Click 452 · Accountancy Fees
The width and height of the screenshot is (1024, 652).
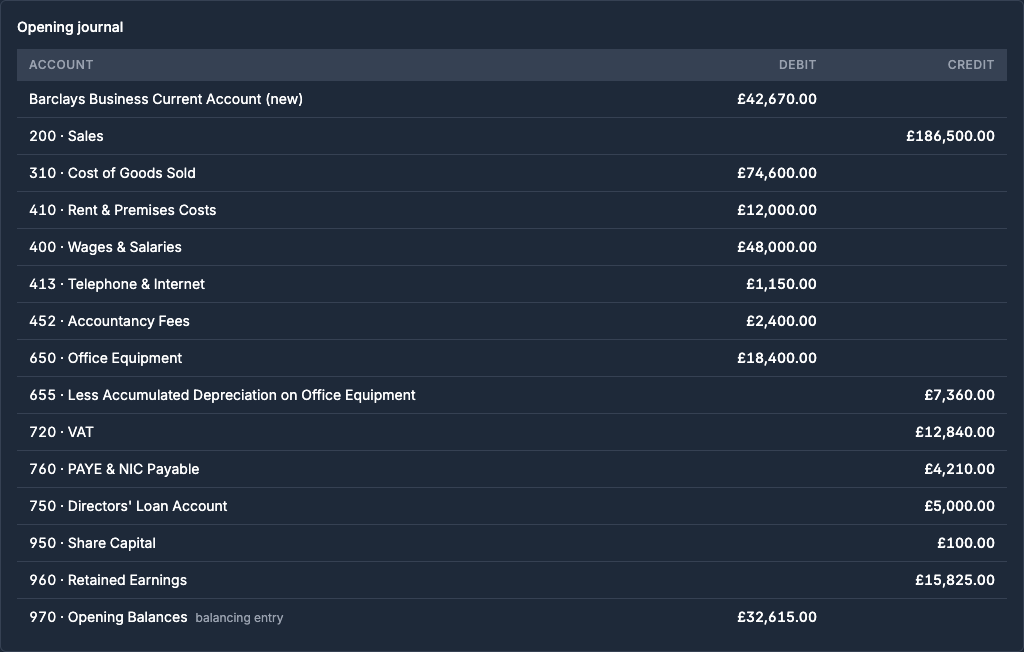point(109,321)
